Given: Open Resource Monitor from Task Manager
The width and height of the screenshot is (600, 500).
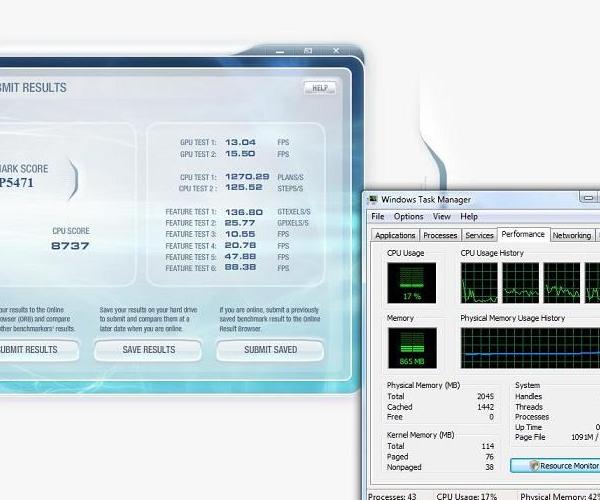Looking at the screenshot, I should (x=555, y=466).
